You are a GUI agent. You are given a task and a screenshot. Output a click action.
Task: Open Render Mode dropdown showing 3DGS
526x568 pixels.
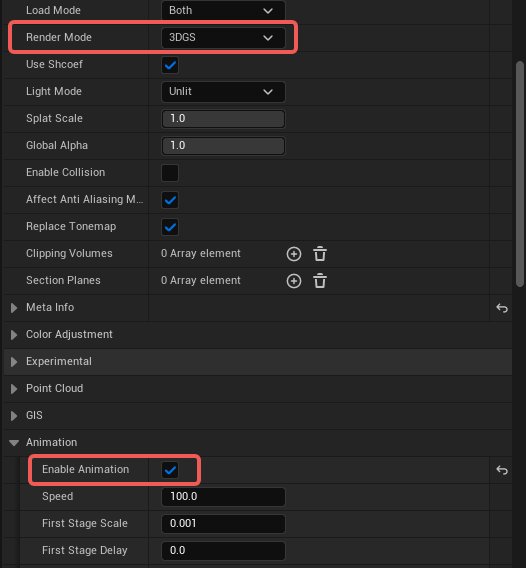point(223,38)
